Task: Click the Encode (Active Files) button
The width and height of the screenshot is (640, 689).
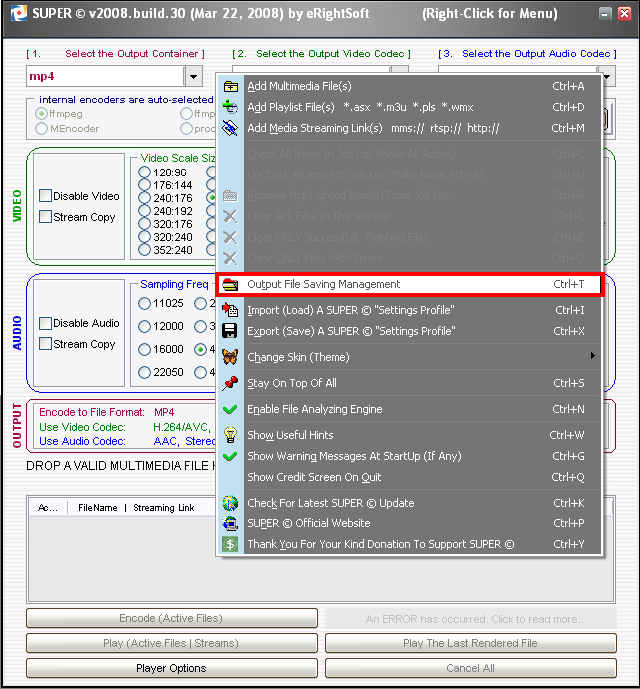Action: (172, 618)
